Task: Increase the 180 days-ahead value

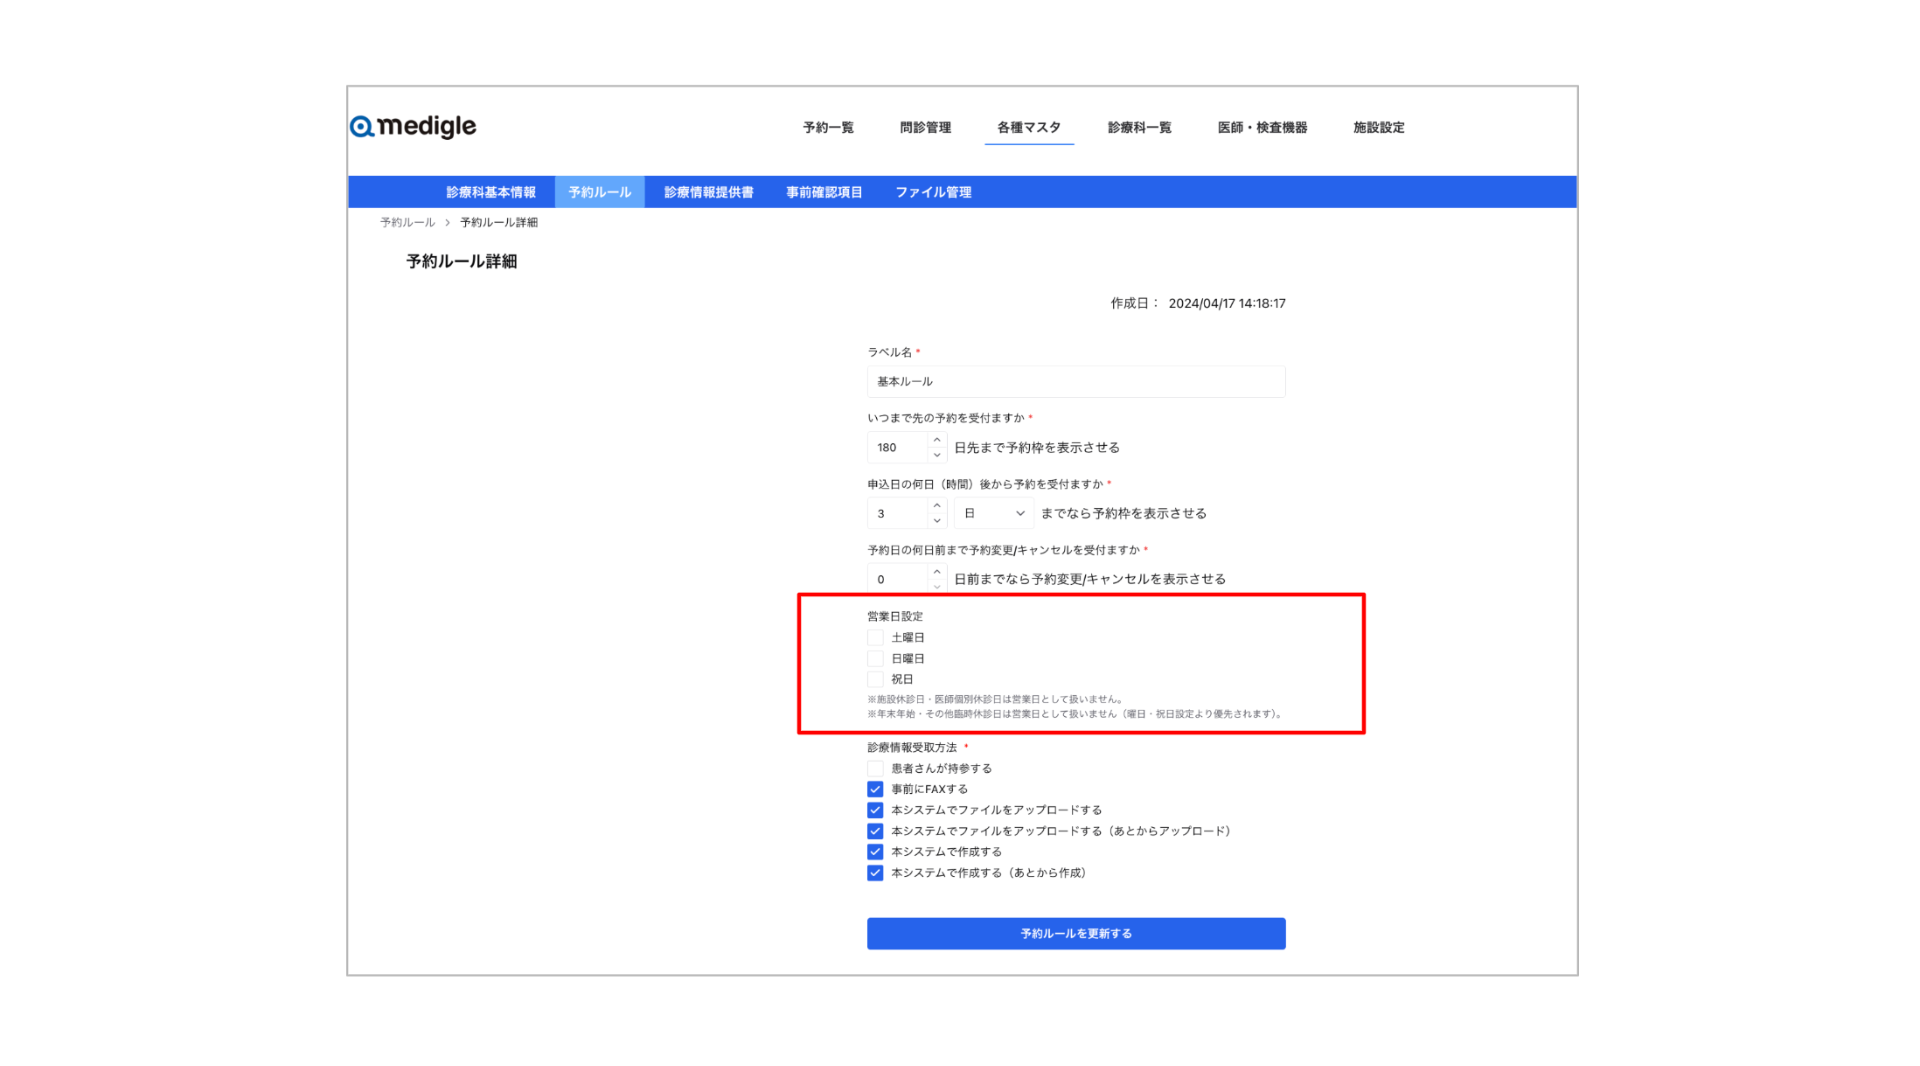Action: tap(937, 440)
